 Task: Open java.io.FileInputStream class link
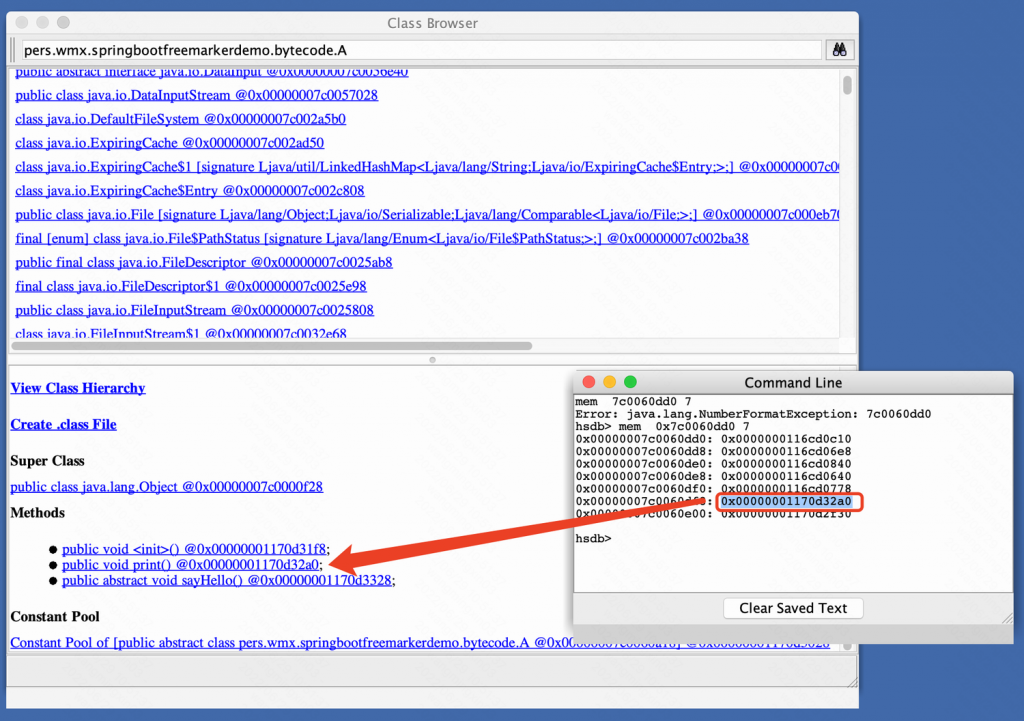tap(194, 310)
